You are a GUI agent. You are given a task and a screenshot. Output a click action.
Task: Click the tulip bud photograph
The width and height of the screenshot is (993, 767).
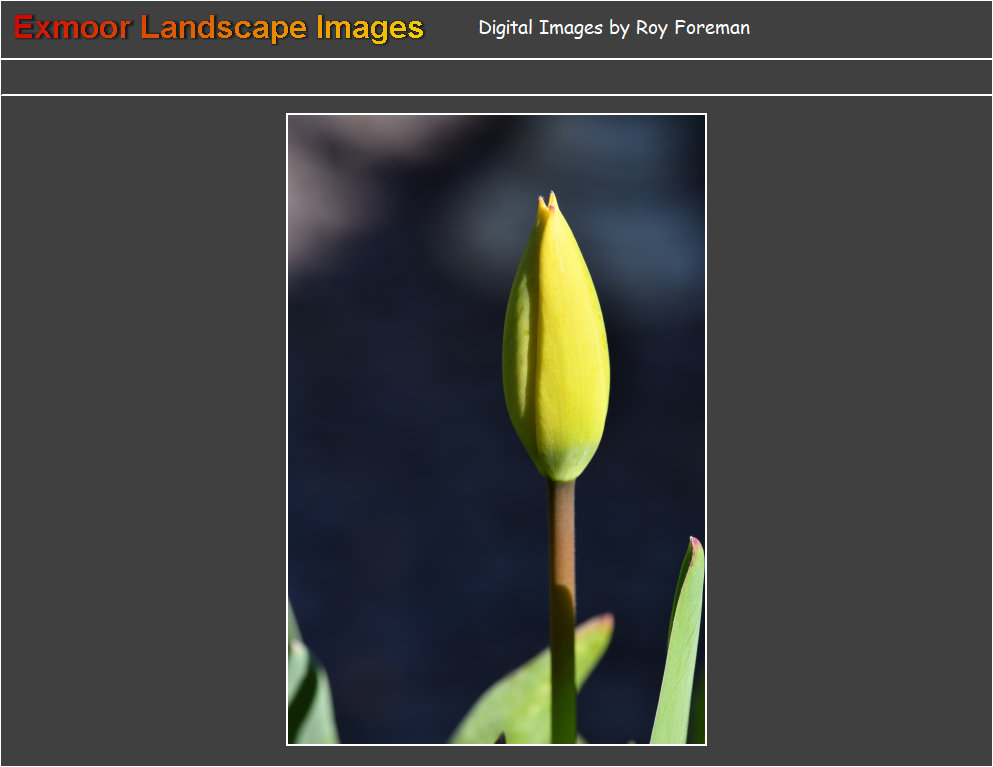(496, 430)
